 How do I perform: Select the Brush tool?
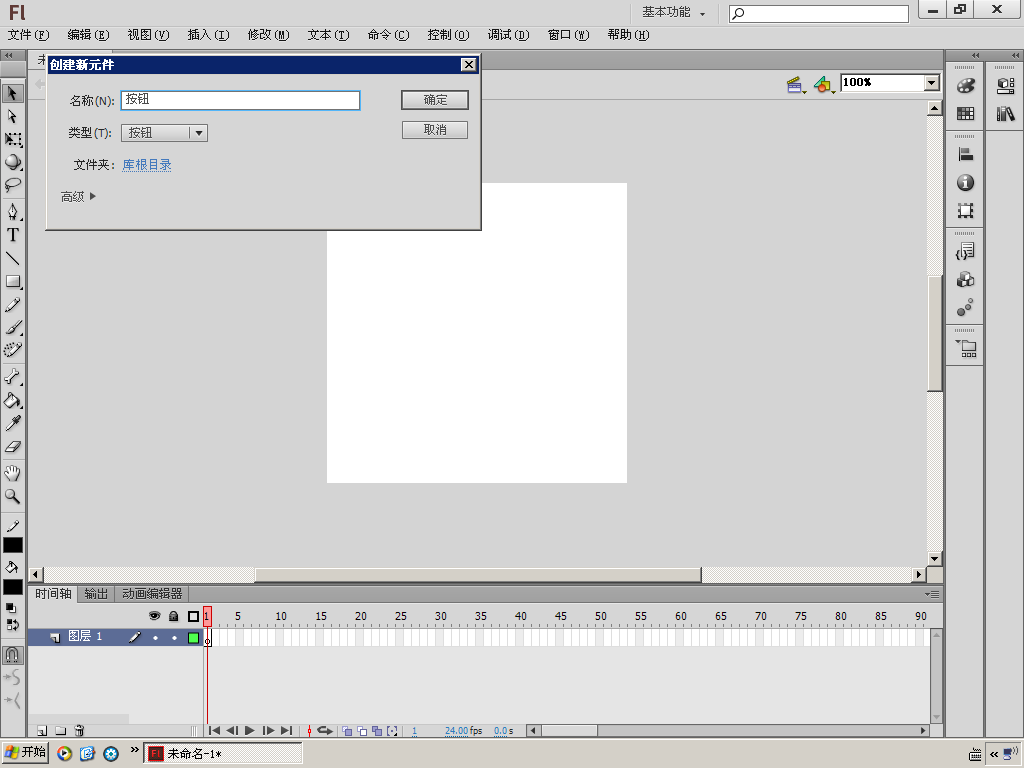(12, 328)
